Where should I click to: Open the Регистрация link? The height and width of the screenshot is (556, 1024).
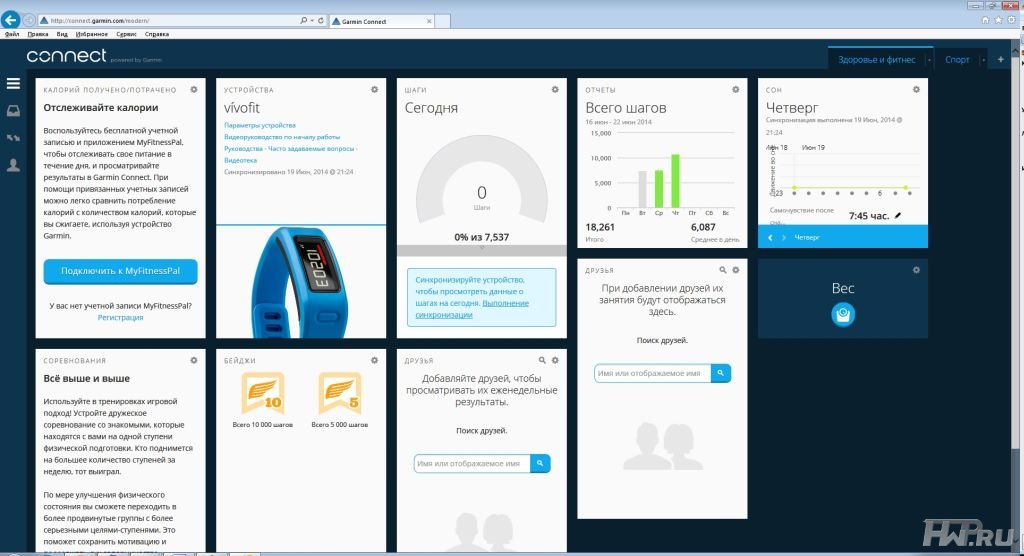click(x=120, y=318)
